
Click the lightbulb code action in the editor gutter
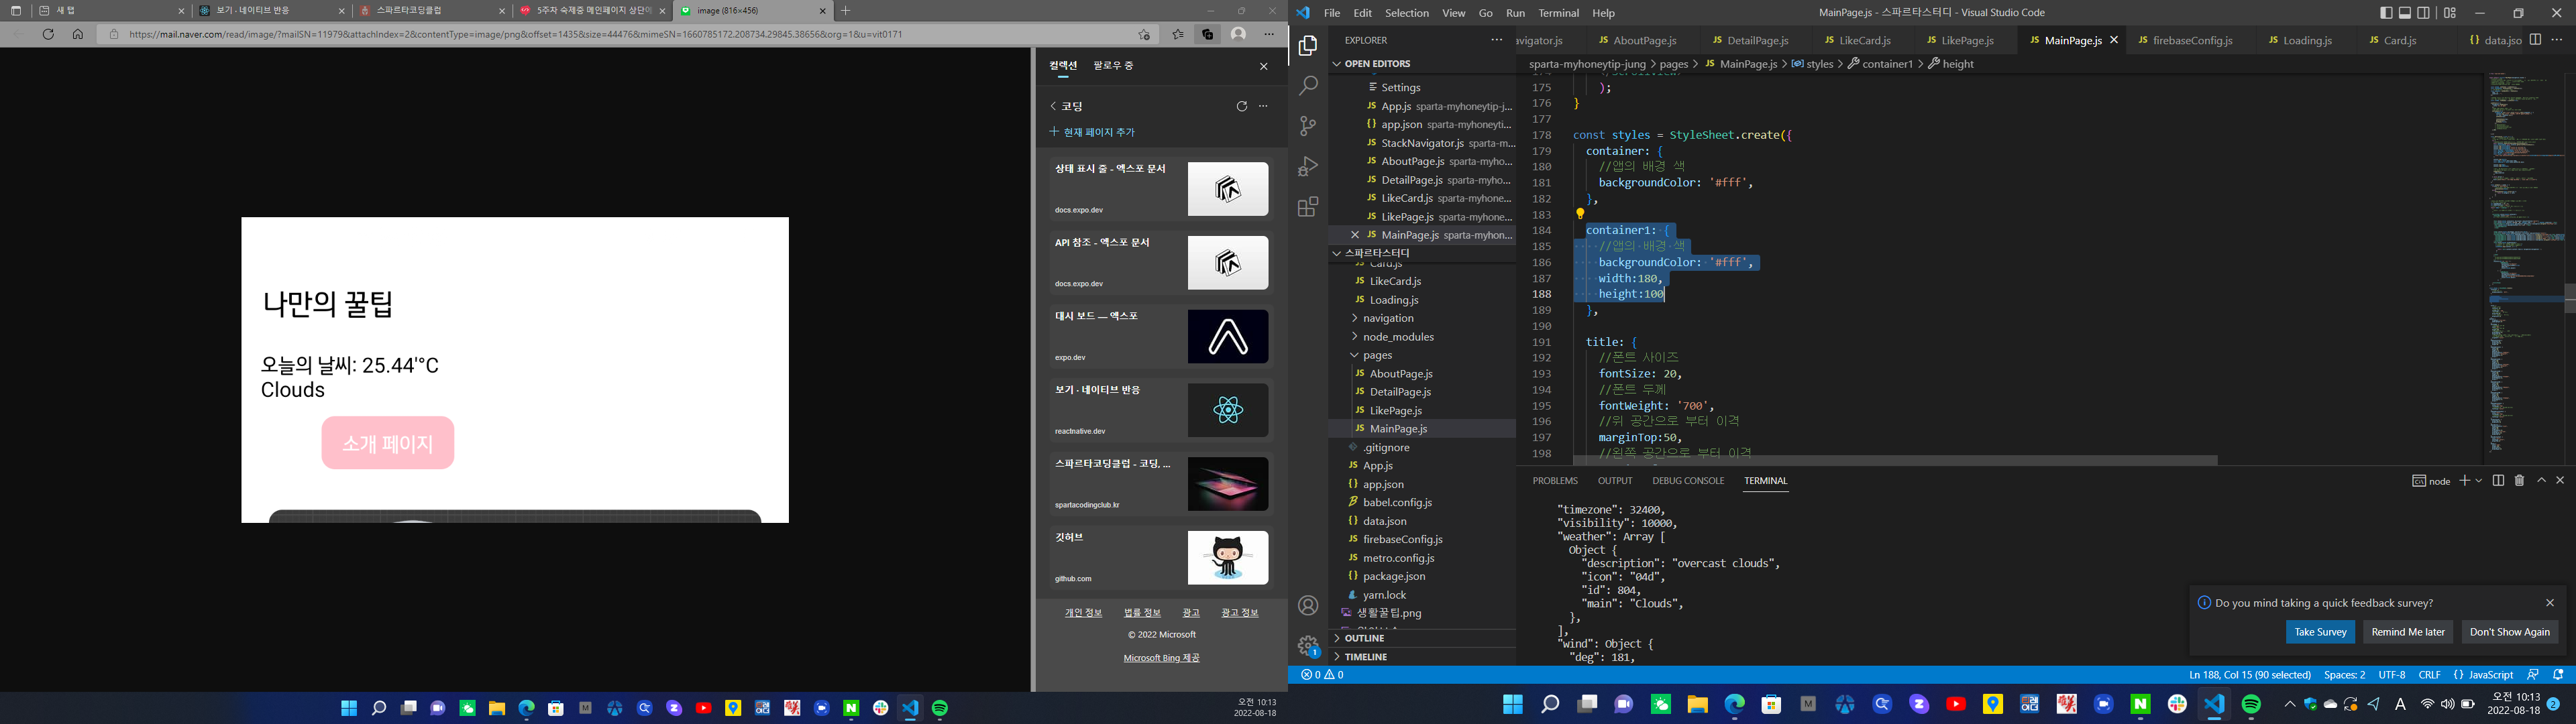pyautogui.click(x=1580, y=214)
